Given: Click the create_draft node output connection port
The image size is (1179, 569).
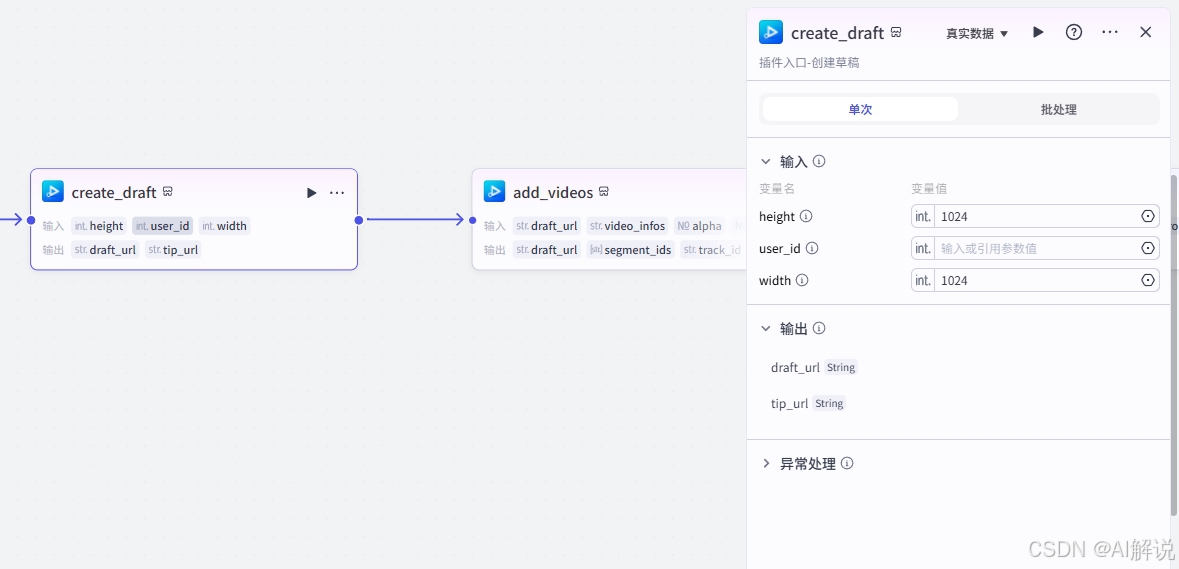Looking at the screenshot, I should point(359,220).
